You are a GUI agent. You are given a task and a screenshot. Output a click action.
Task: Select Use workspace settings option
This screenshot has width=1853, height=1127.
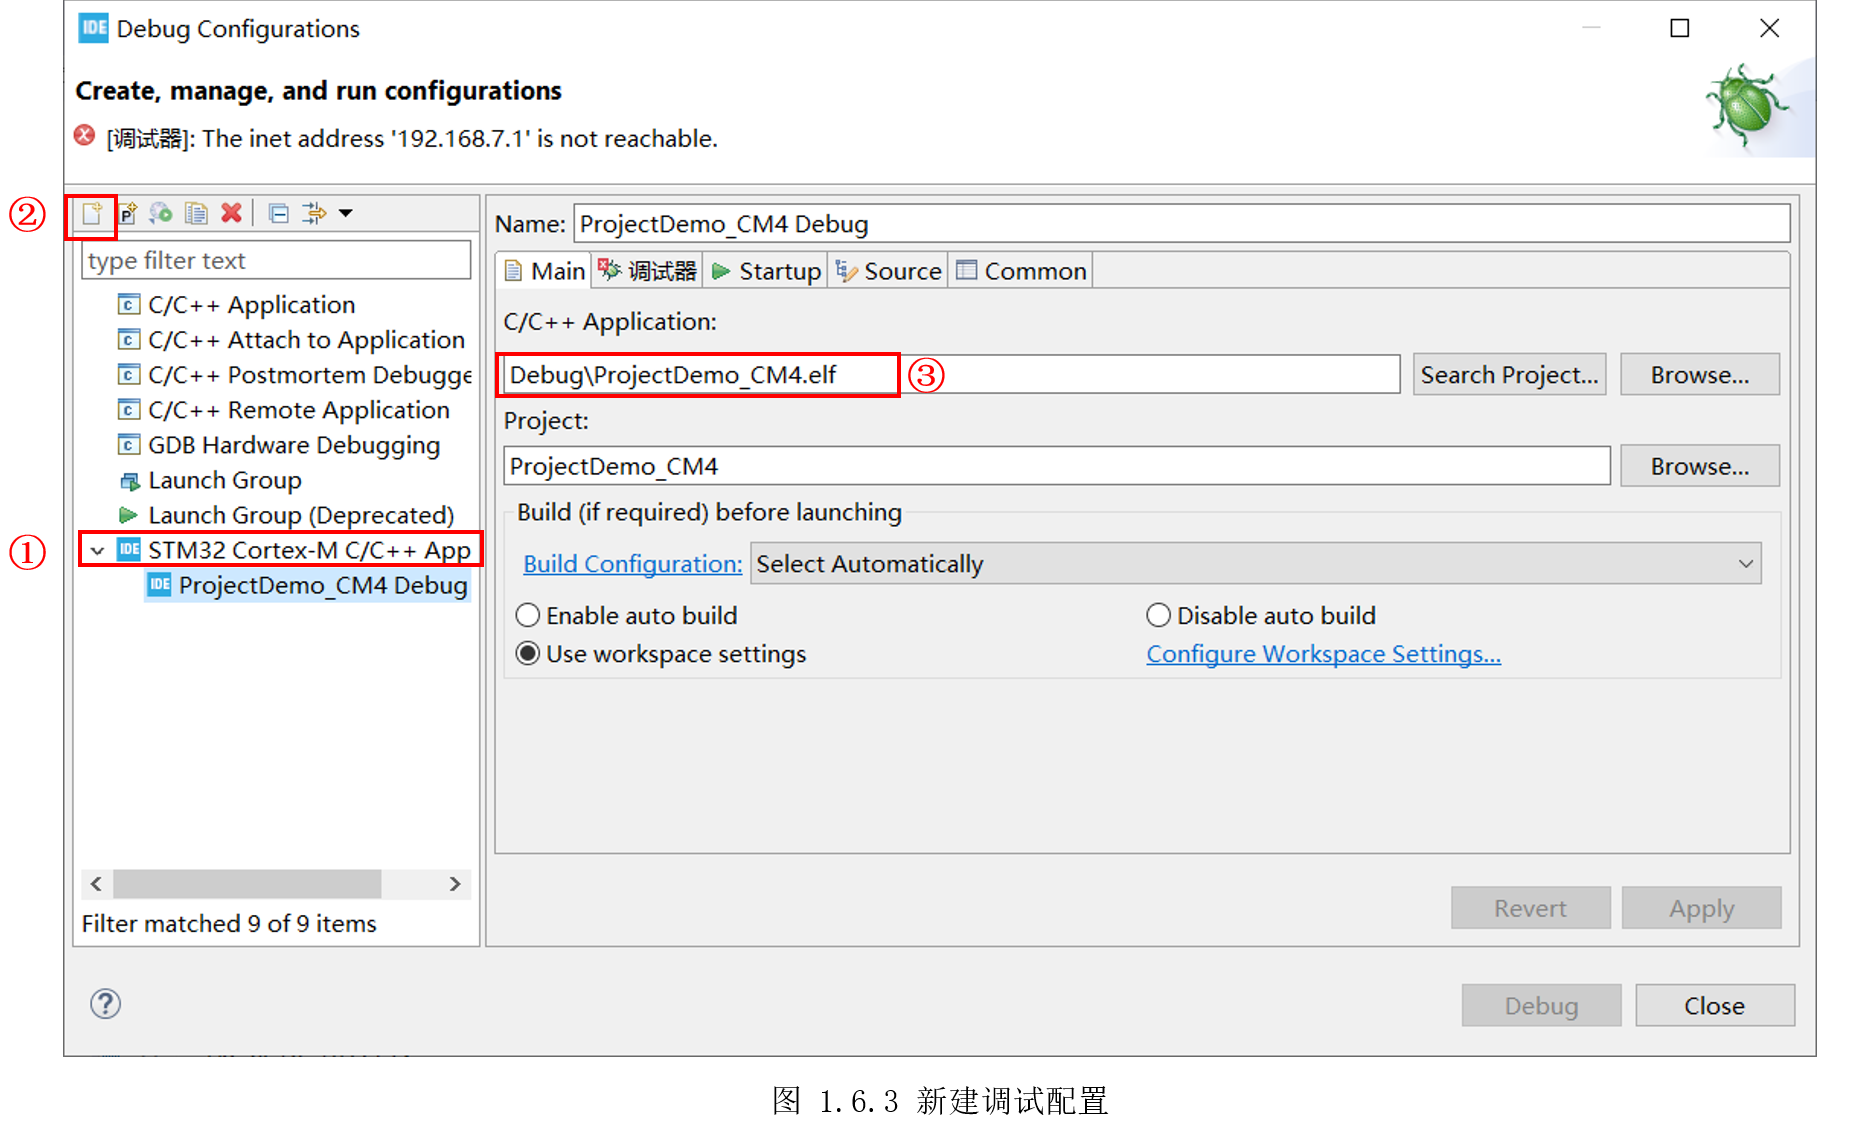tap(528, 653)
